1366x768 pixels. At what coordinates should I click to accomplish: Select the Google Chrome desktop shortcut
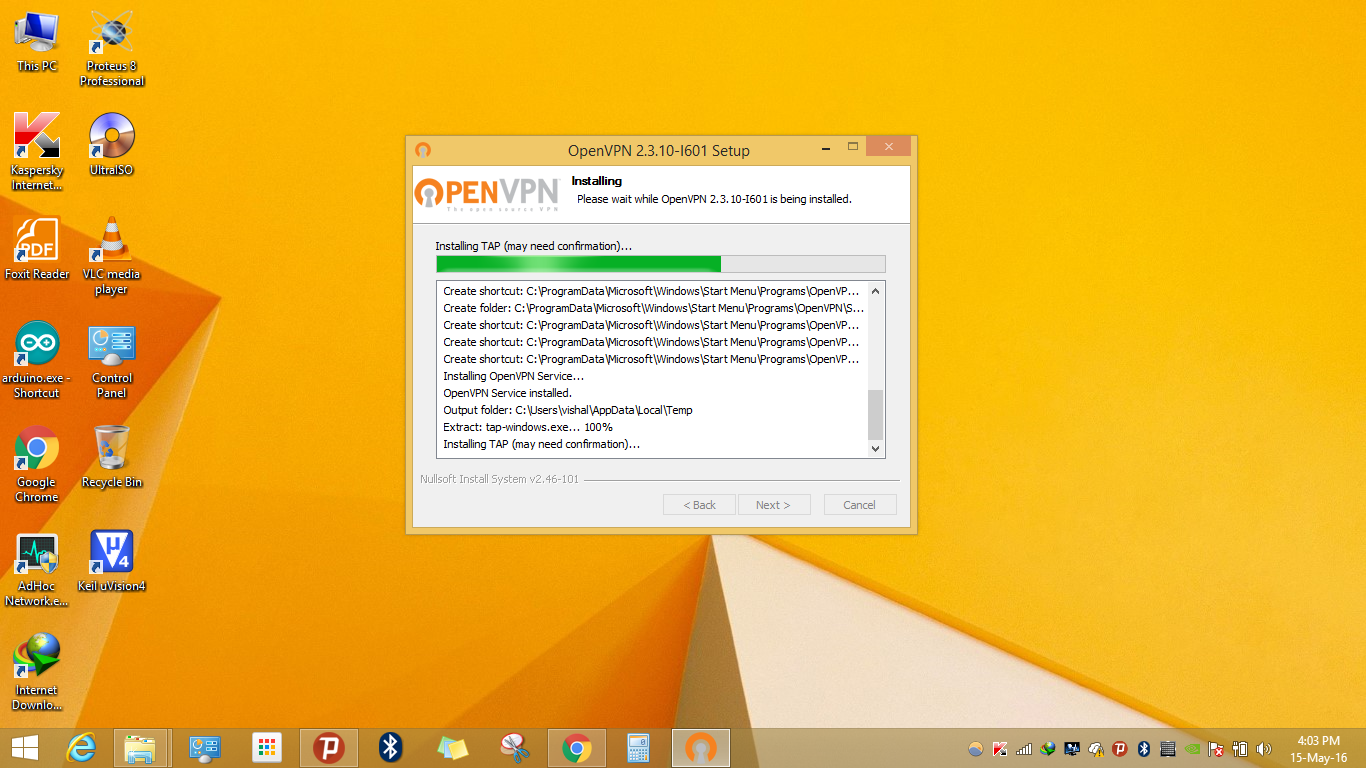[37, 464]
